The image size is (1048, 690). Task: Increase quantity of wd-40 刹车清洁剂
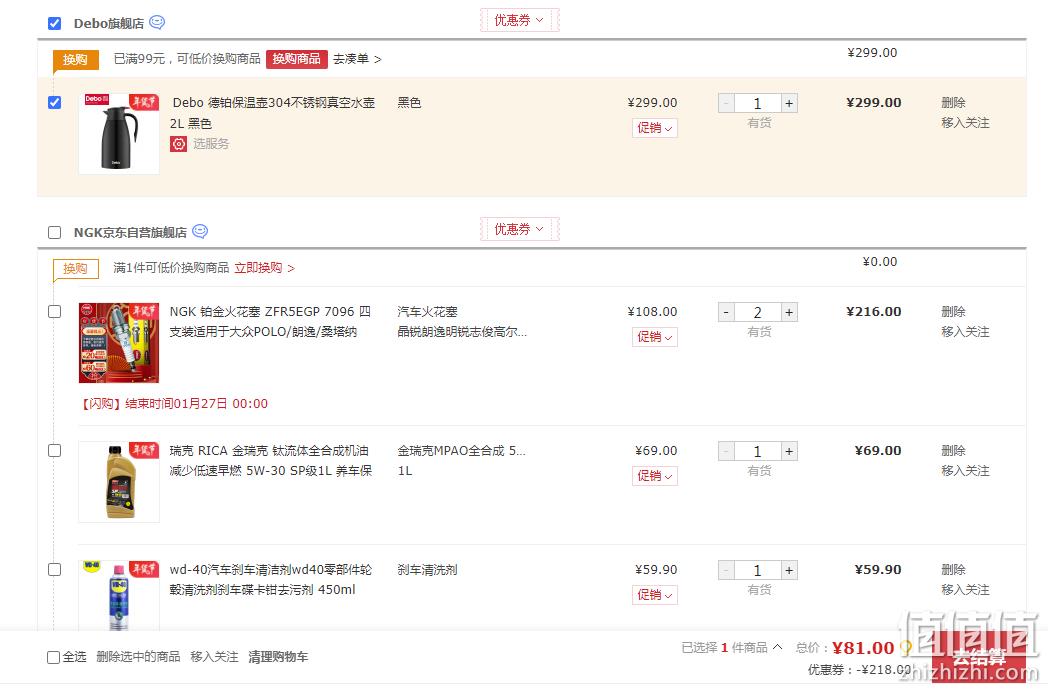789,570
